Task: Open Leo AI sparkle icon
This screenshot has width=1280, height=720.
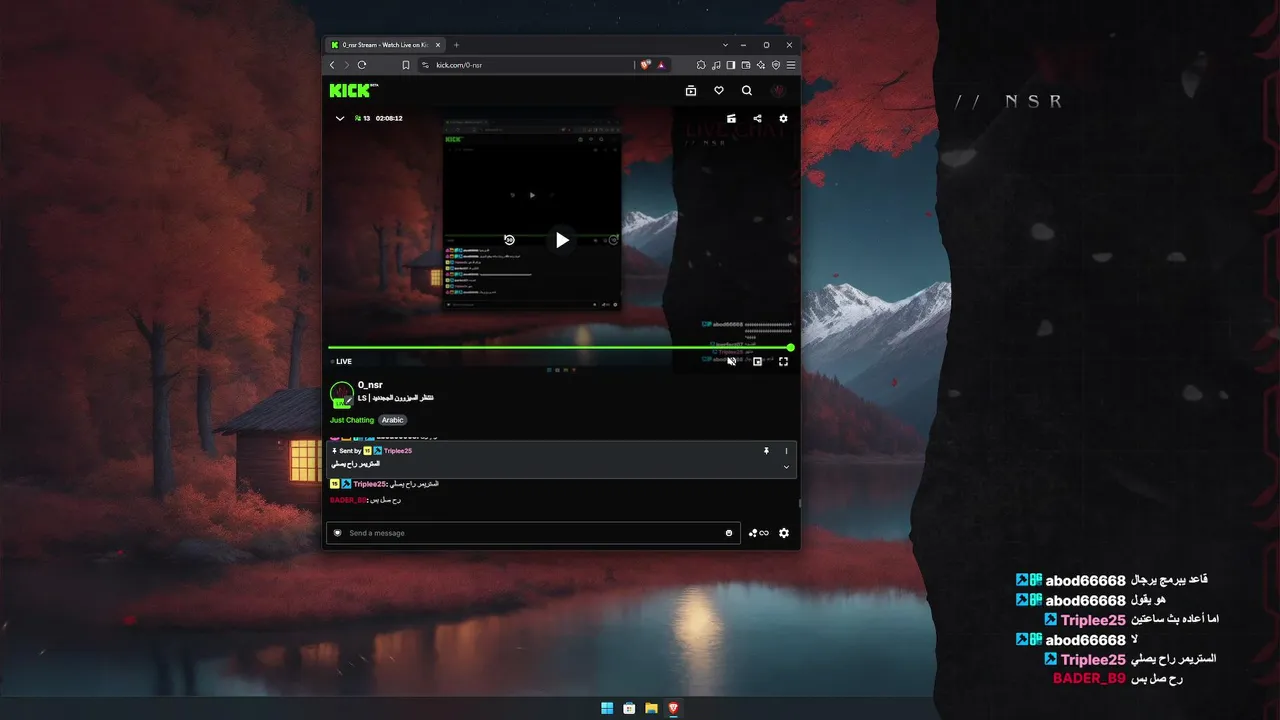Action: click(761, 65)
